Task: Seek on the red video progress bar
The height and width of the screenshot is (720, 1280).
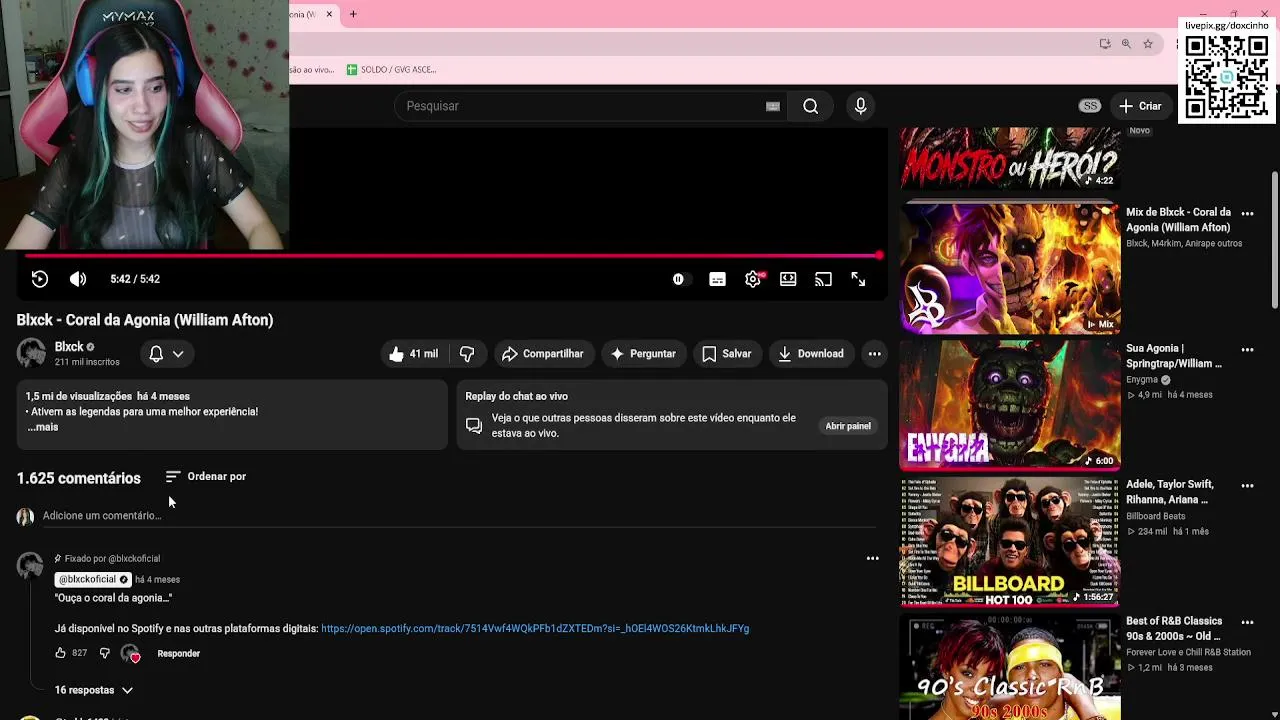Action: click(x=452, y=256)
